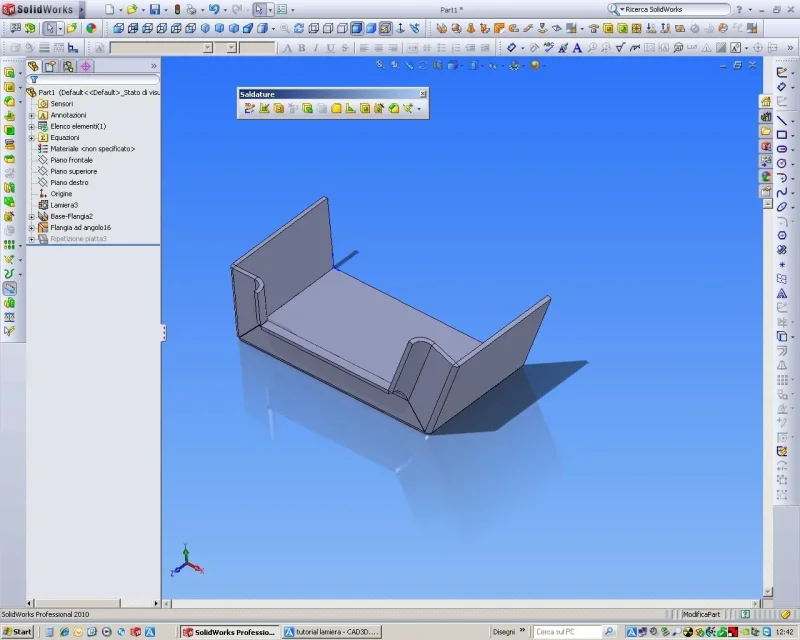
Task: Click the traffic-light Rebuild icon
Action: (178, 9)
